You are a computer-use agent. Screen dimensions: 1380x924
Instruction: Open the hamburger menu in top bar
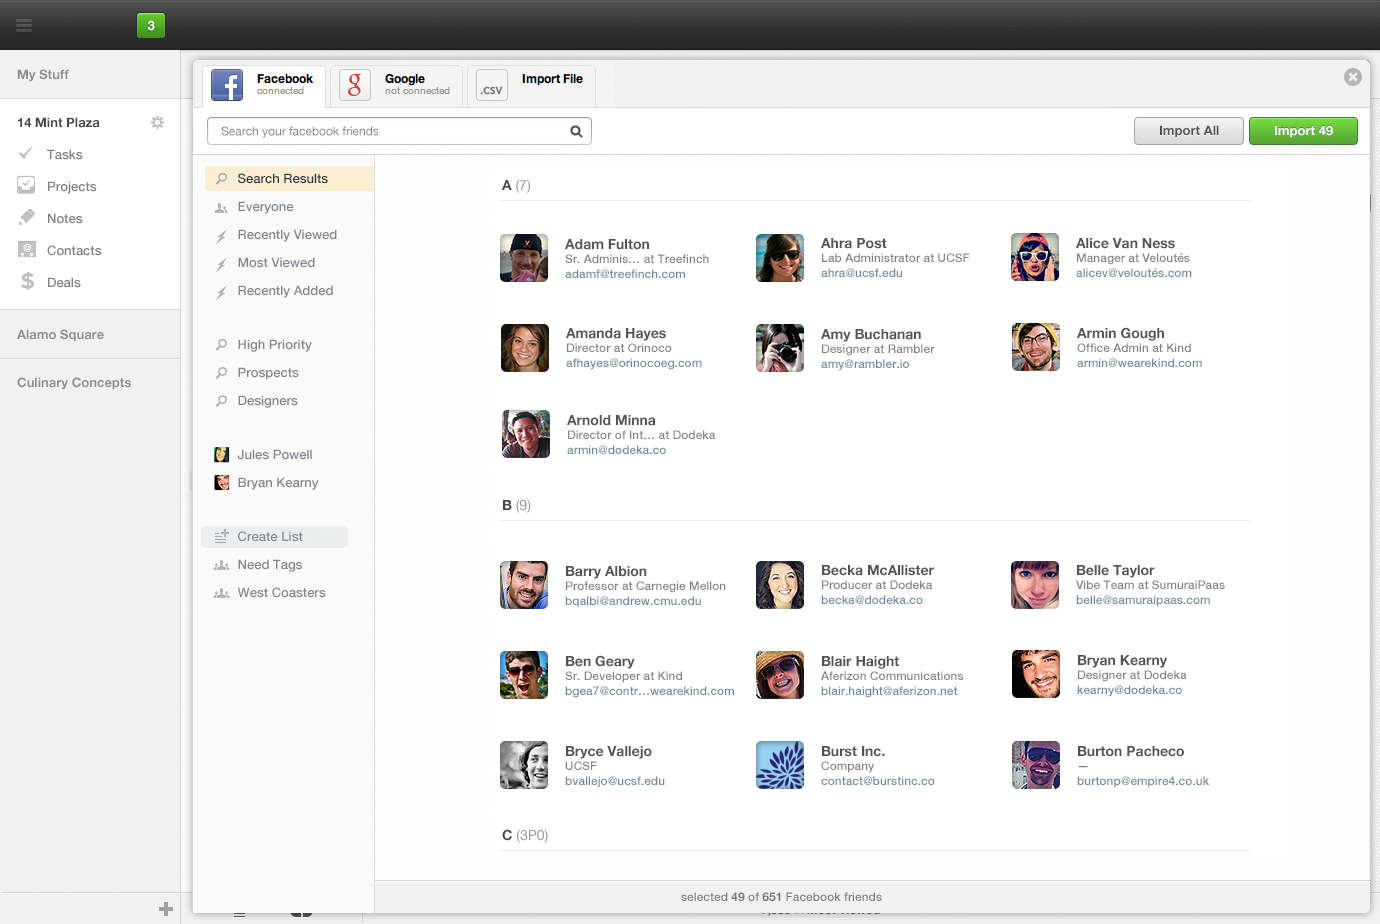(24, 25)
